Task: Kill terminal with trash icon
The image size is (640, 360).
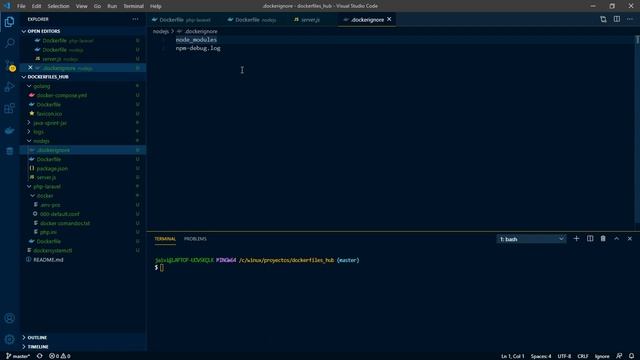Action: (603, 239)
